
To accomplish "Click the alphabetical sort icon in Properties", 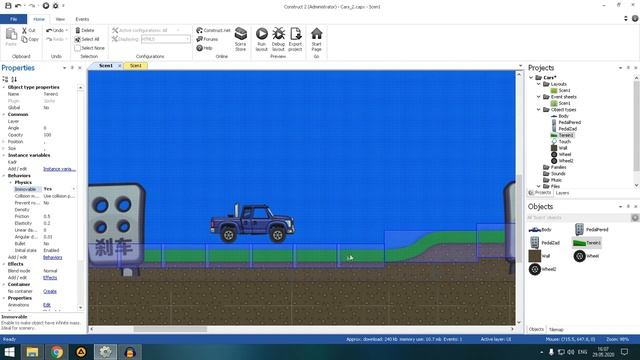I will [14, 79].
